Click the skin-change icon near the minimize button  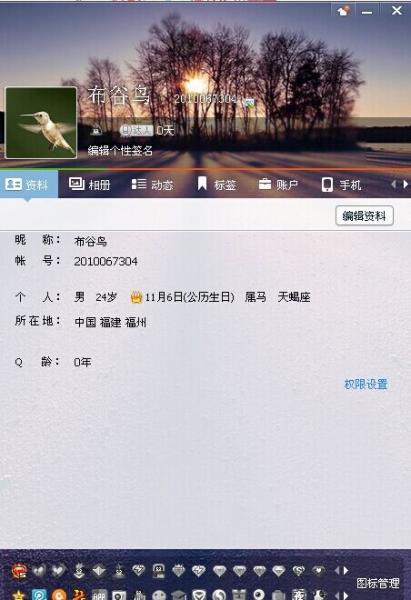pos(343,10)
